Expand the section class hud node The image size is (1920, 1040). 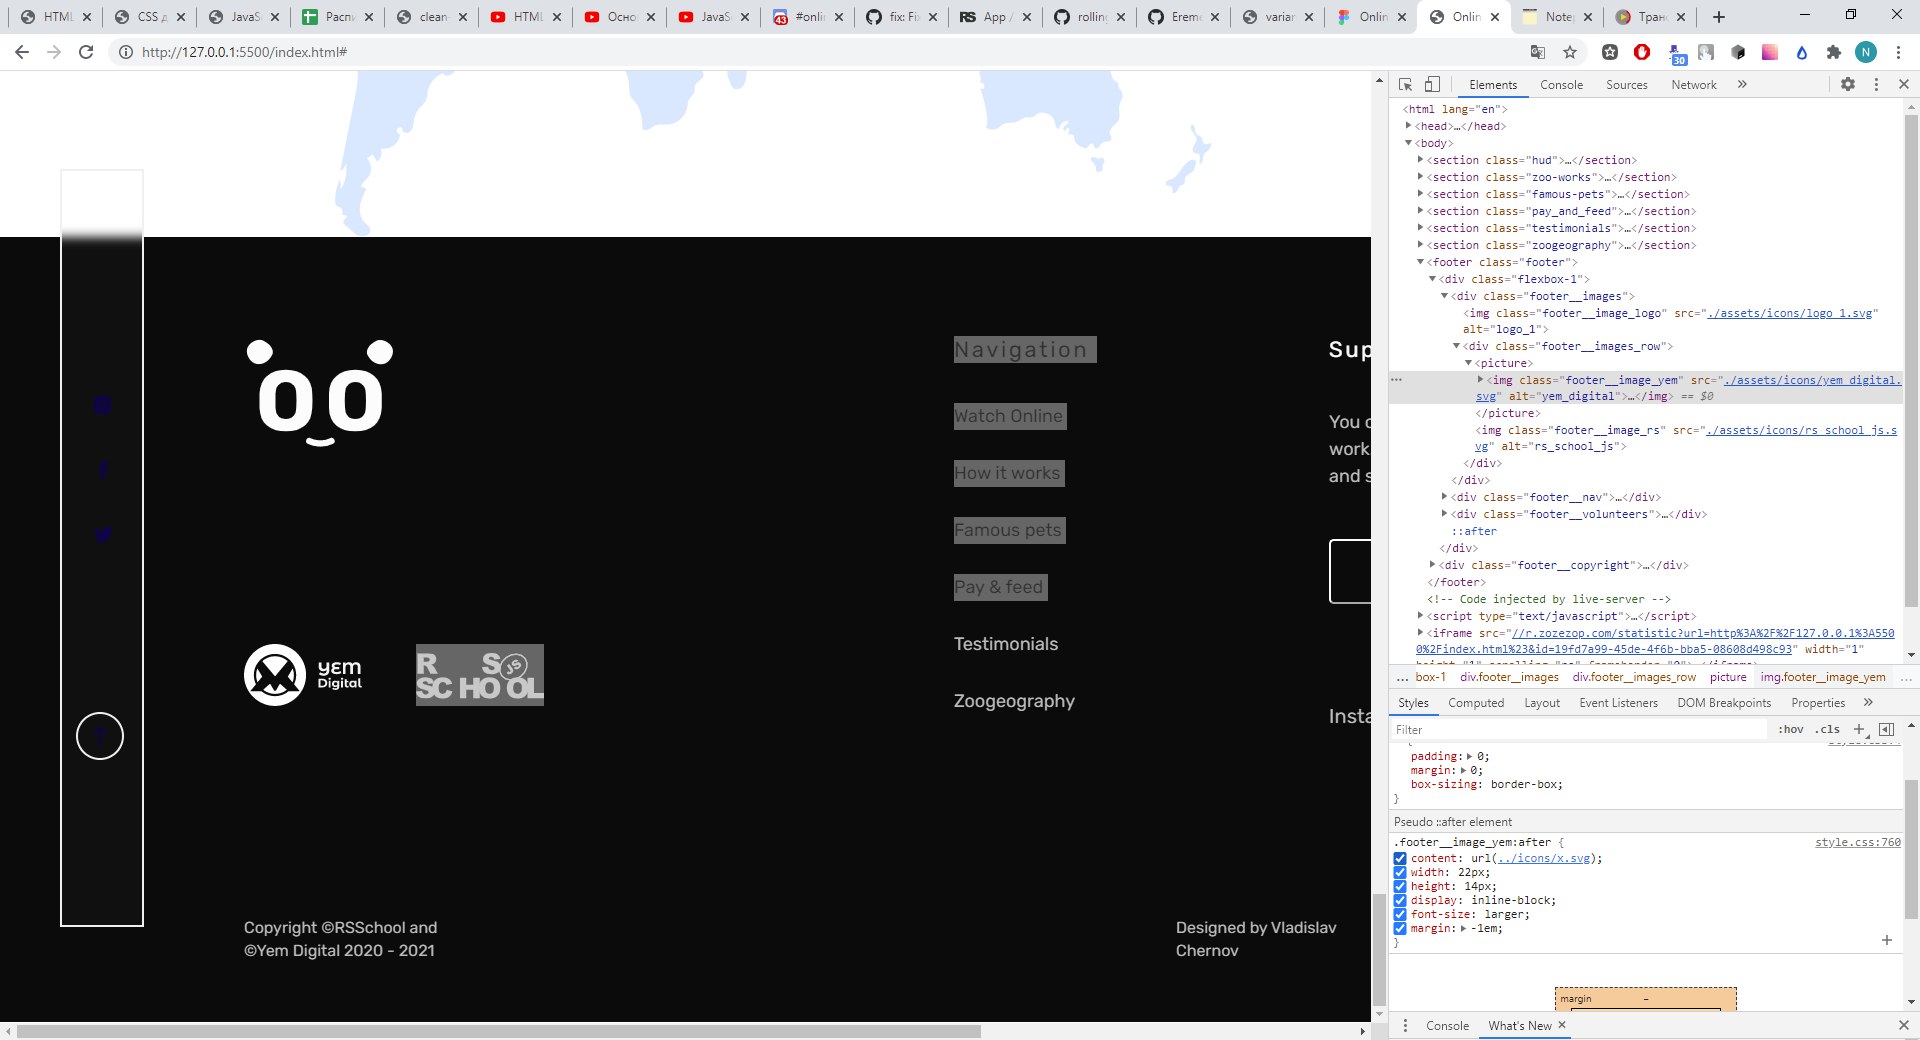tap(1421, 160)
